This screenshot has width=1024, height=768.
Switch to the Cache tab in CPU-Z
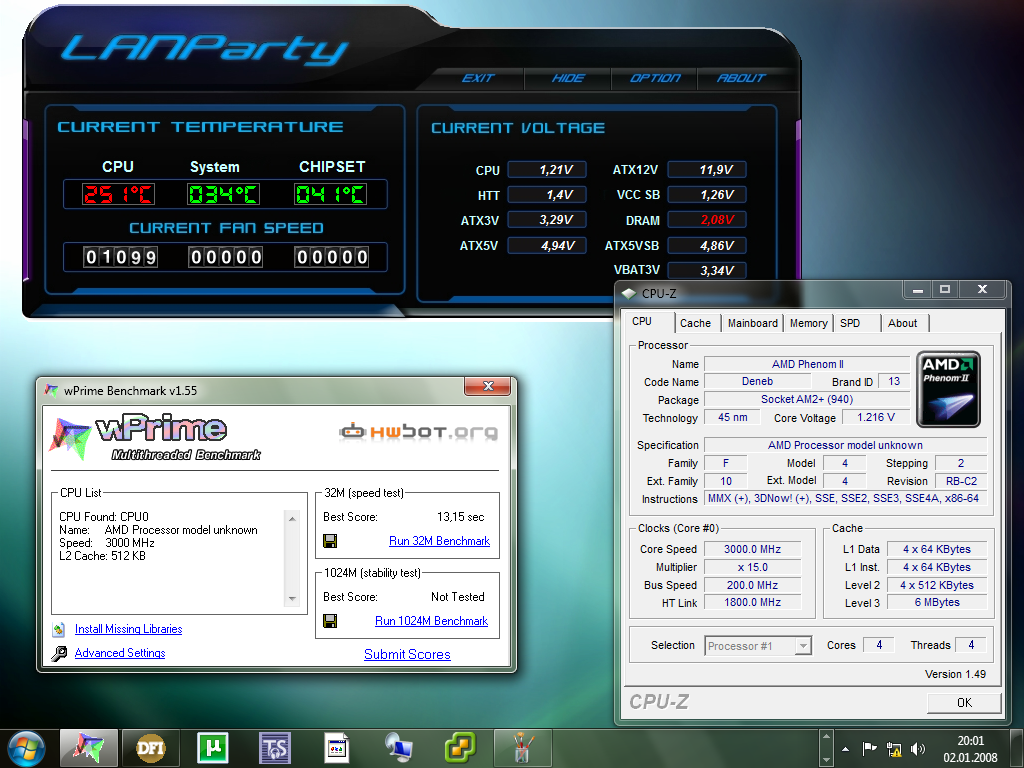pos(695,323)
